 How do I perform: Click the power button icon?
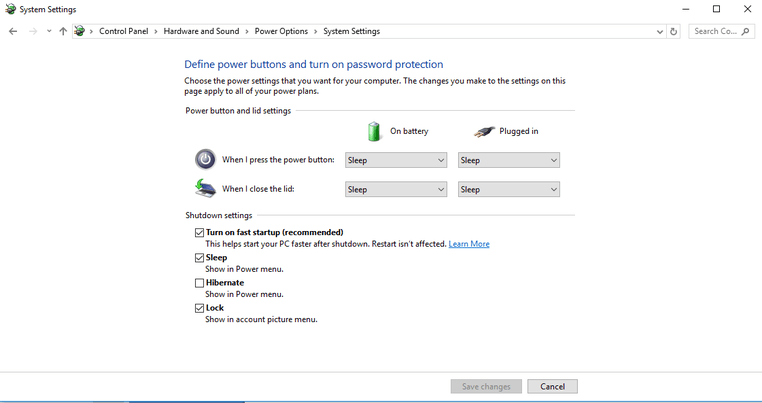coord(204,159)
